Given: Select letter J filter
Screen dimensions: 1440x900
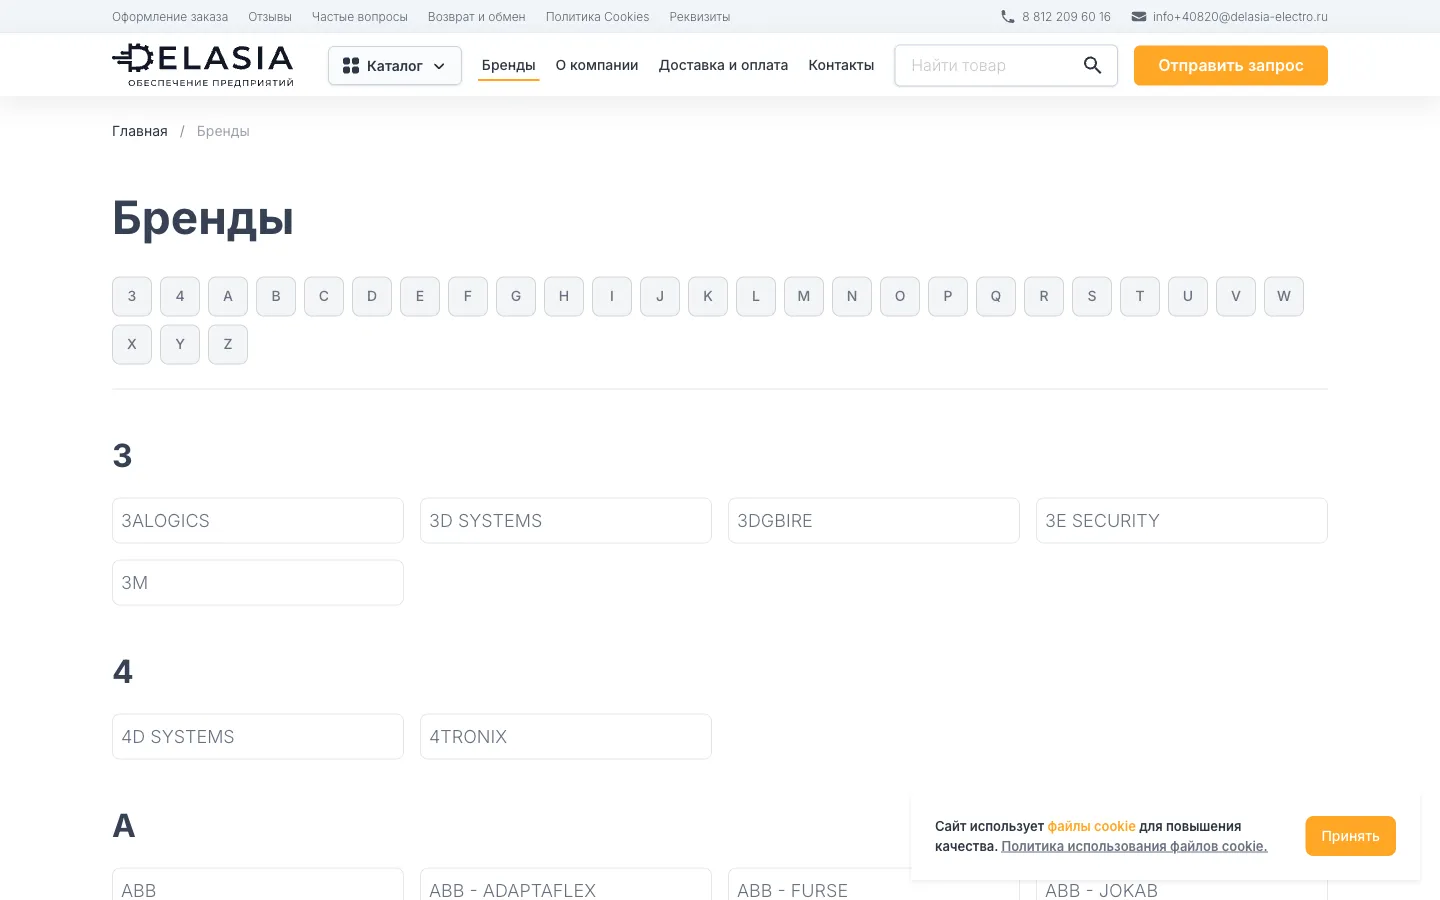Looking at the screenshot, I should [660, 296].
